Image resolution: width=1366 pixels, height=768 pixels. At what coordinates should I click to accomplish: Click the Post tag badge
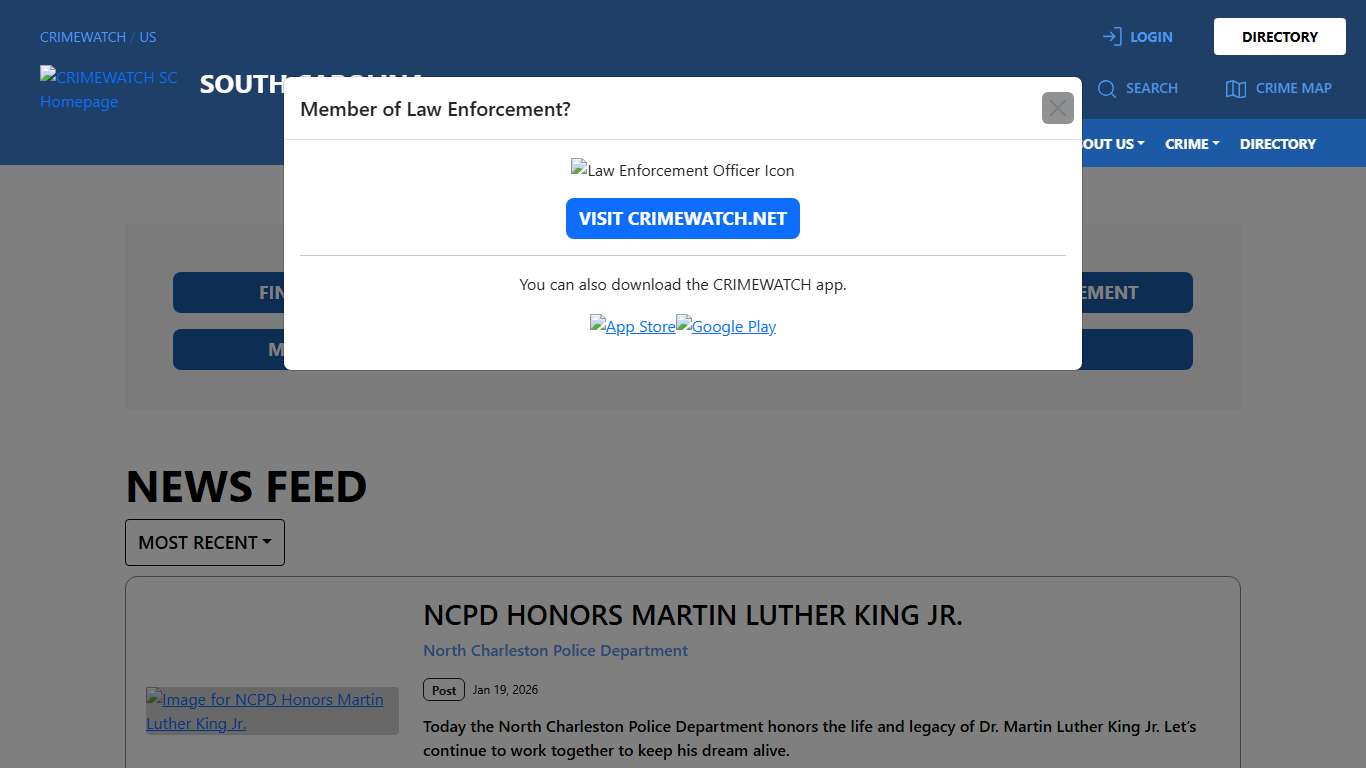tap(444, 690)
